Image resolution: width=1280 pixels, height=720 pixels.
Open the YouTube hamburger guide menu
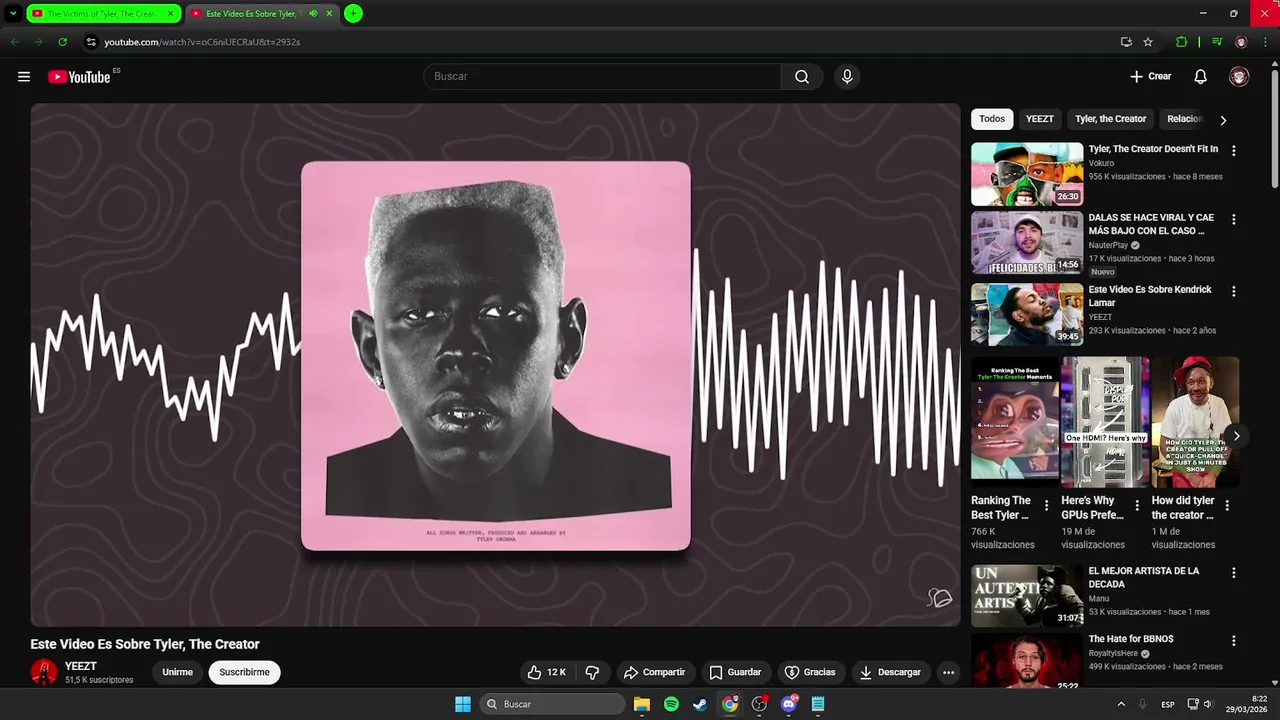click(24, 77)
